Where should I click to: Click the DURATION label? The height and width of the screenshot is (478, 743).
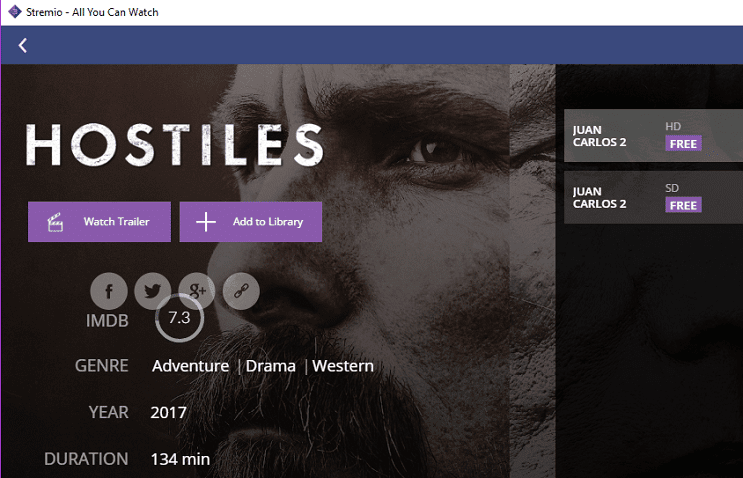point(86,459)
